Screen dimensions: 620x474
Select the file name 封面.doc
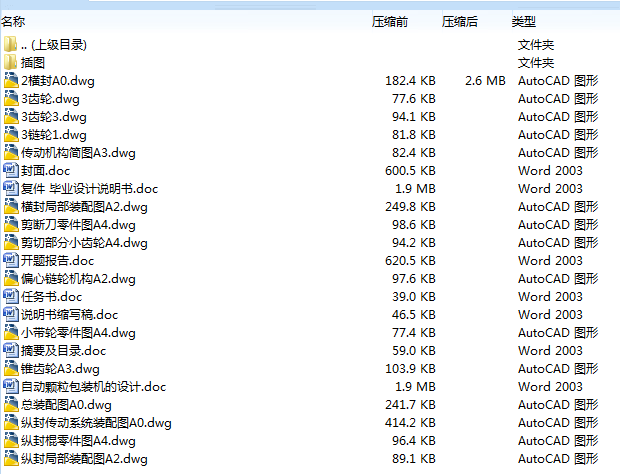tap(45, 171)
